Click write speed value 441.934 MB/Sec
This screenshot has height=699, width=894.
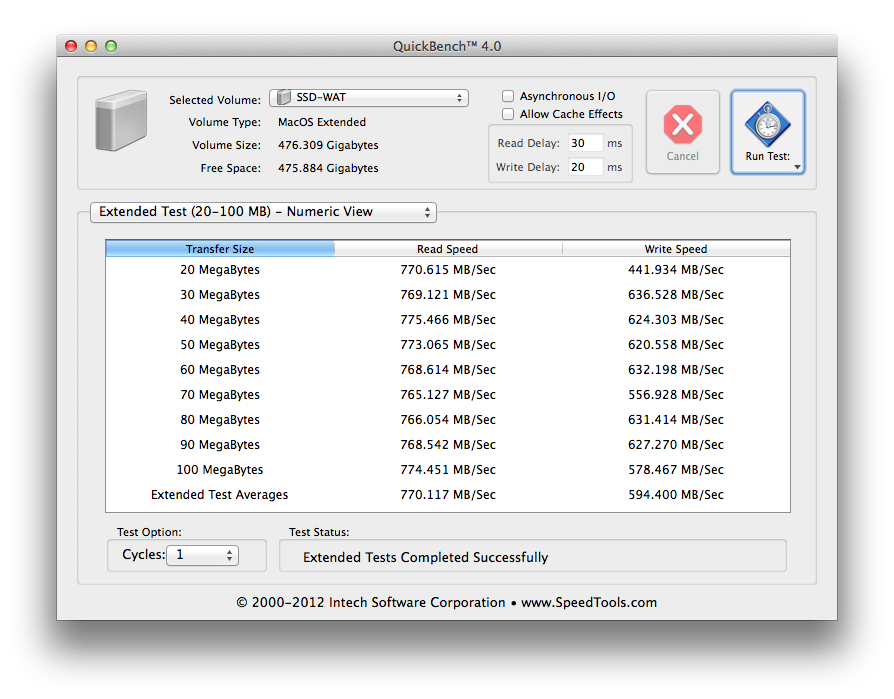pos(676,270)
